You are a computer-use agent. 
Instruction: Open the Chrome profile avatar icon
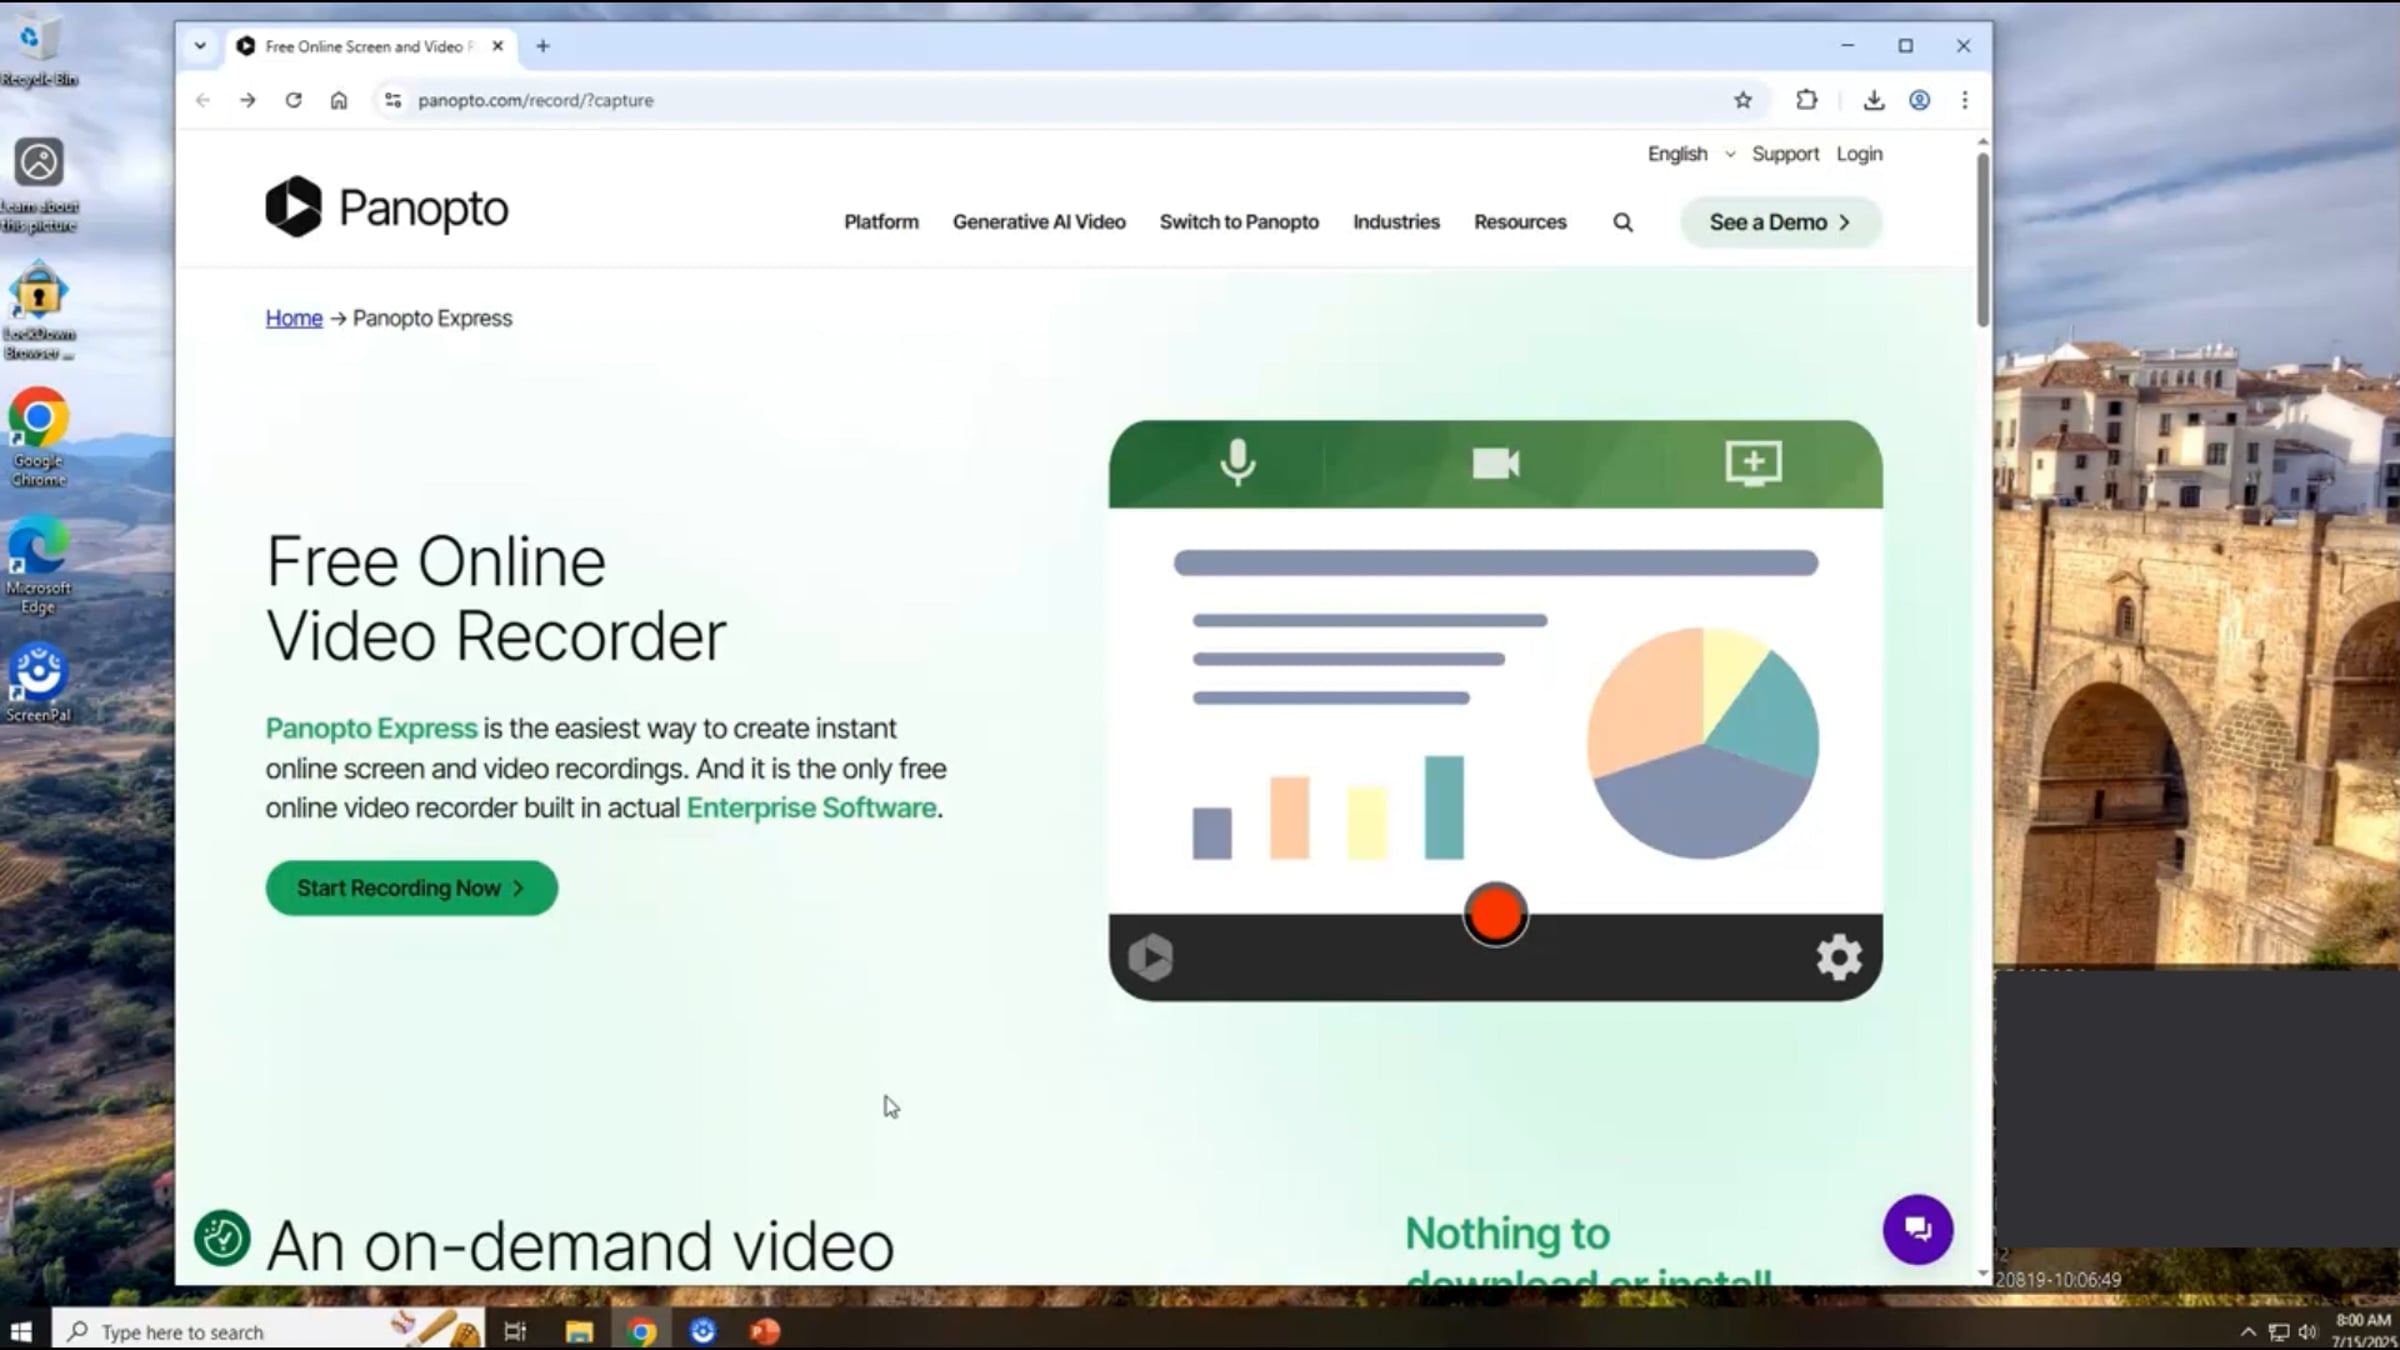(1919, 100)
